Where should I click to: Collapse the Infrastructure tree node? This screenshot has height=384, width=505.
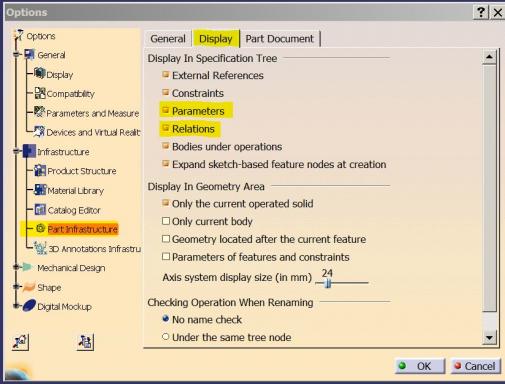[x=16, y=151]
